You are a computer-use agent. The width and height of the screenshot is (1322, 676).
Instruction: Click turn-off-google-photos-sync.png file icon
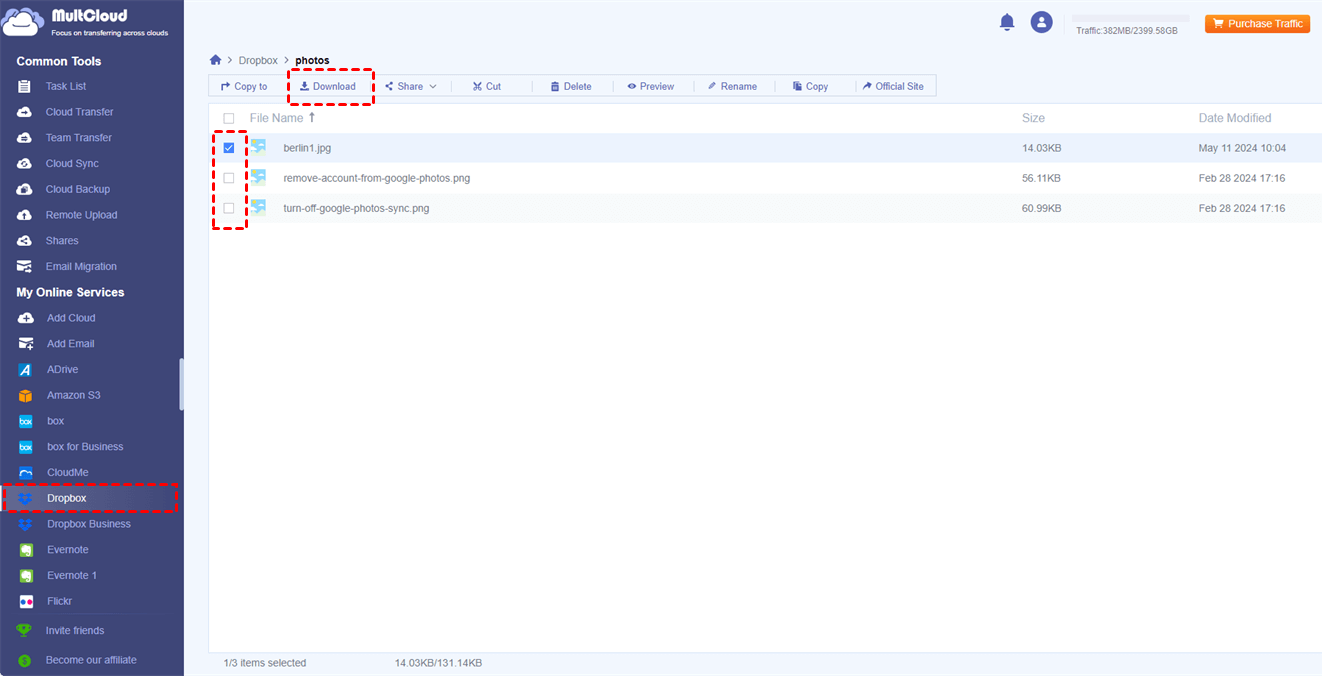258,207
